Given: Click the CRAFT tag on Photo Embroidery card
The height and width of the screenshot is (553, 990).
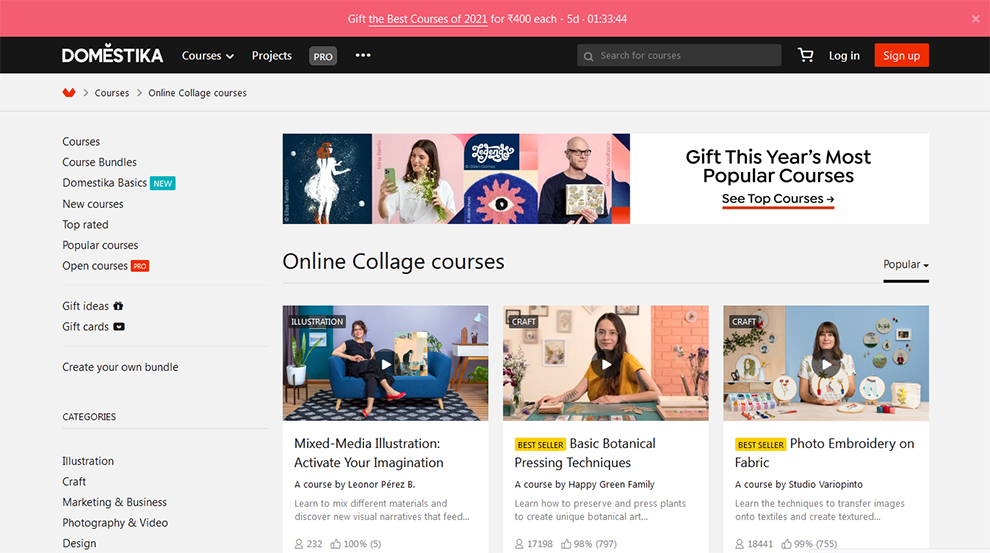Looking at the screenshot, I should (744, 321).
